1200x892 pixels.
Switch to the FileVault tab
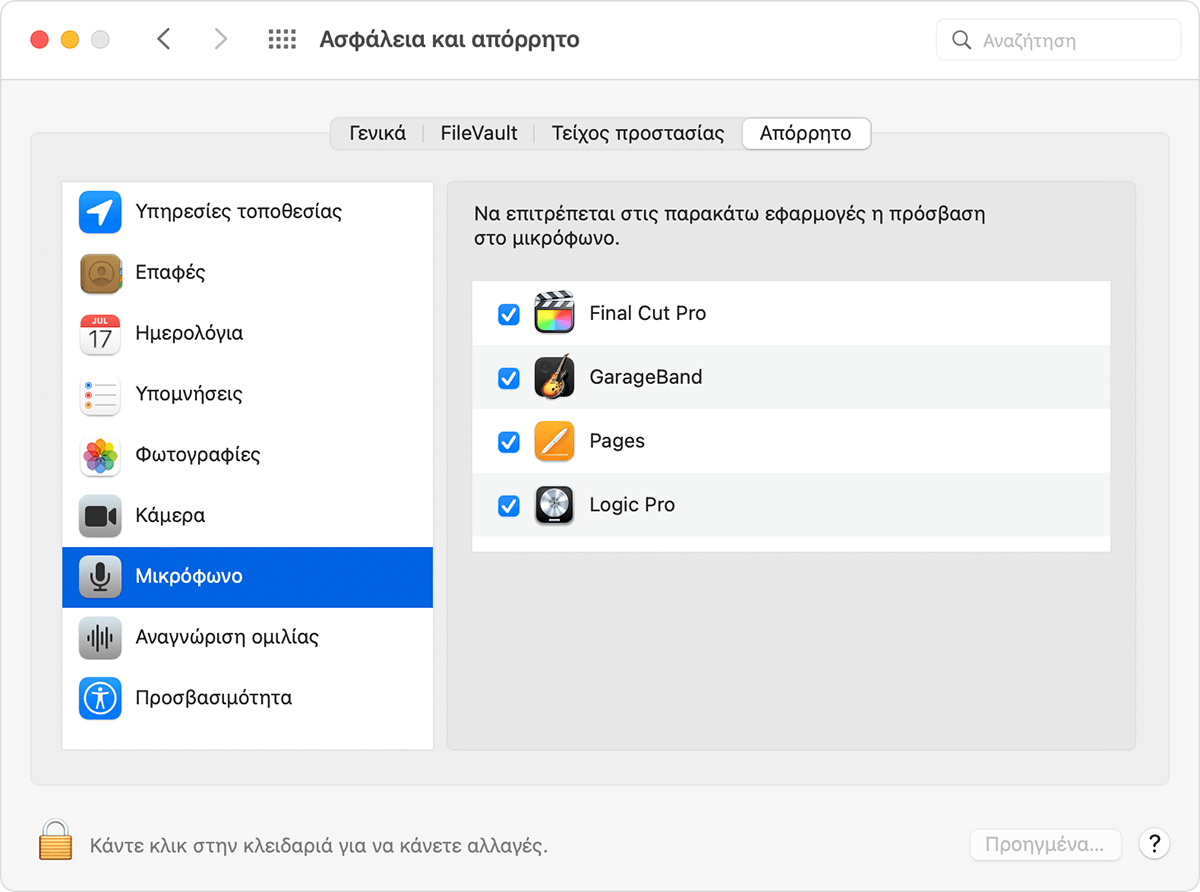point(479,133)
